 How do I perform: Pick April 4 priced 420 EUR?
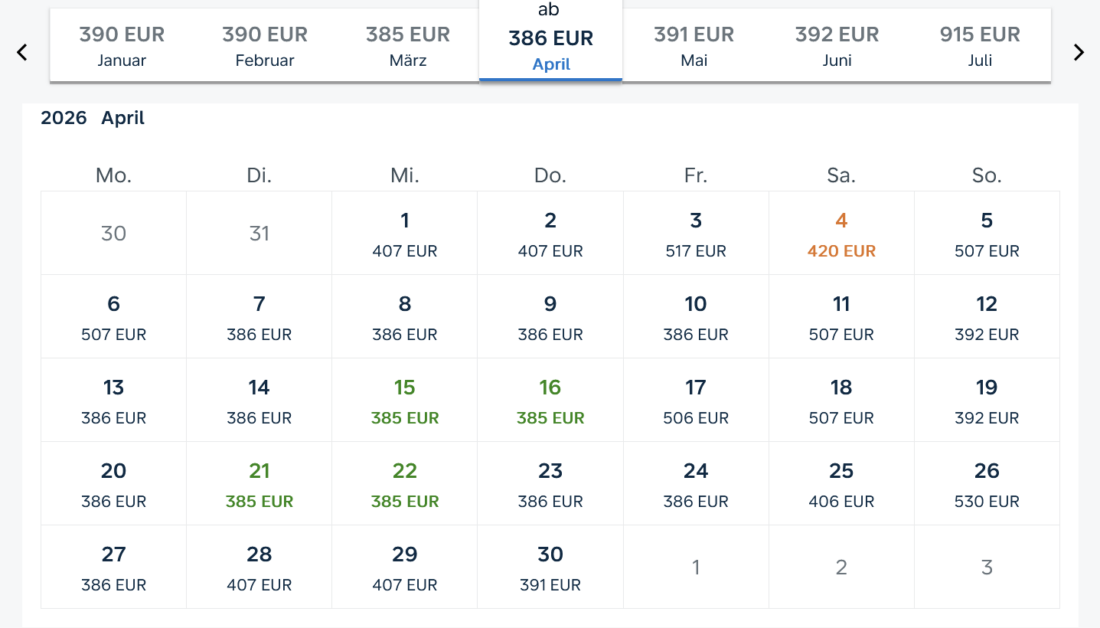click(x=841, y=234)
